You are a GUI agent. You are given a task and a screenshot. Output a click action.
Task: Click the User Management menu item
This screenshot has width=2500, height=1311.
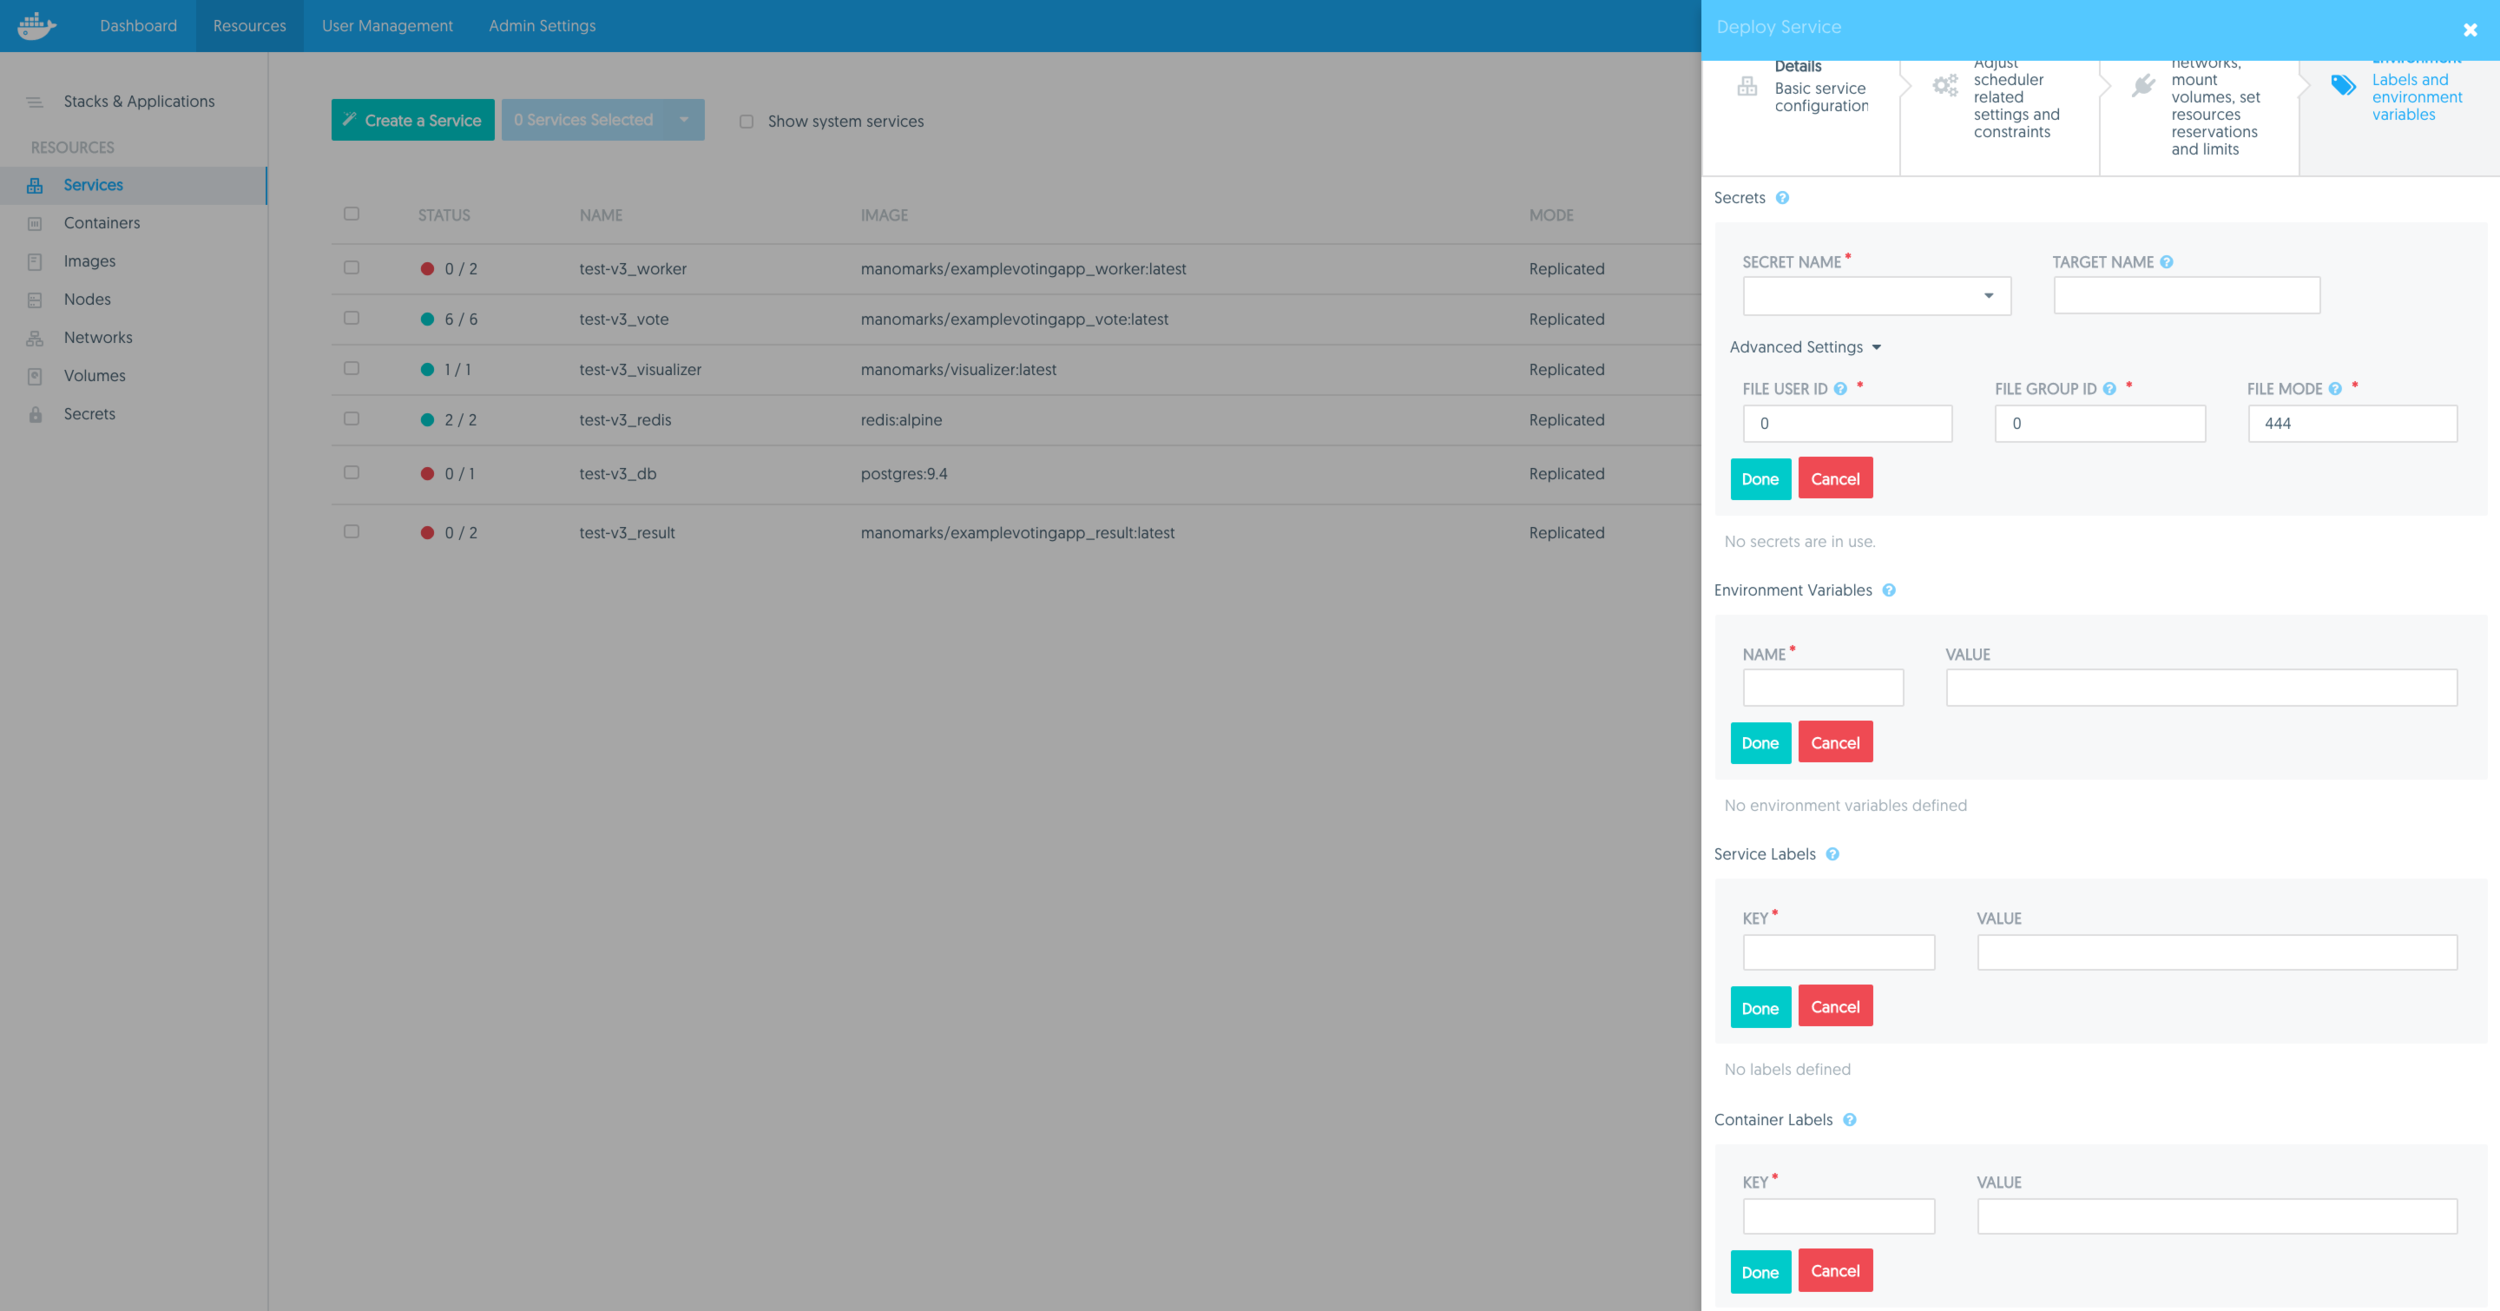(387, 26)
